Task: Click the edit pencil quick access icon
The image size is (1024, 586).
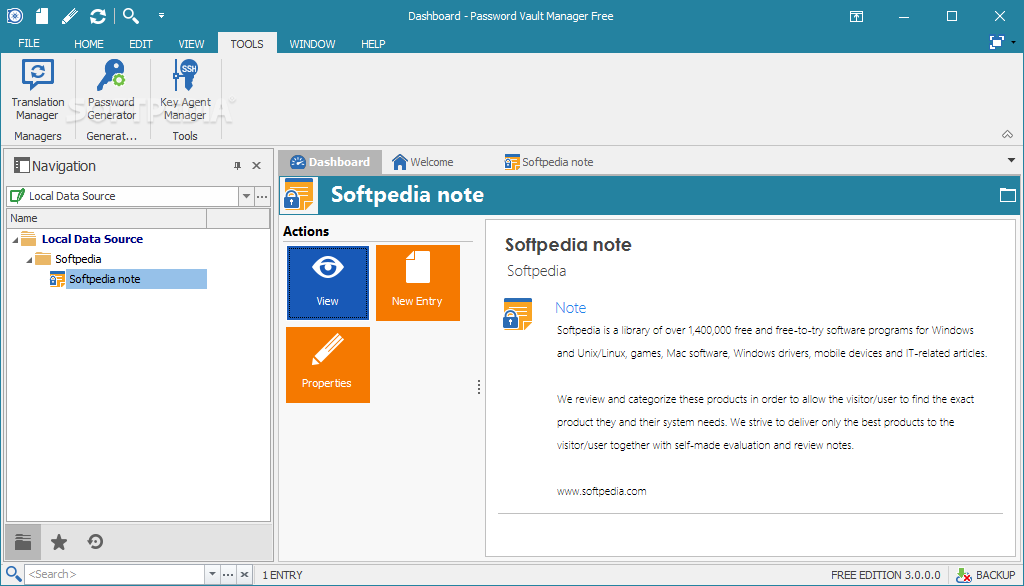Action: point(70,16)
